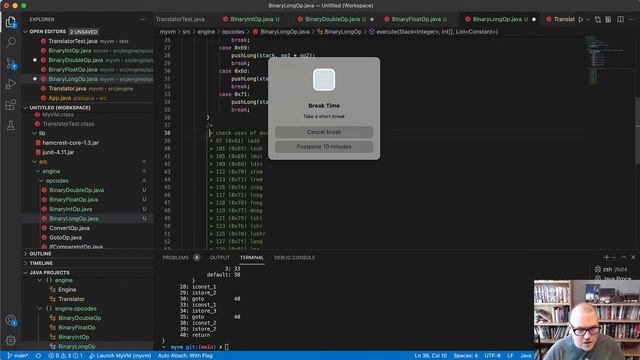This screenshot has height=360, width=640.
Task: Switch to the BinaryFloatOp.java editor tab
Action: [416, 19]
